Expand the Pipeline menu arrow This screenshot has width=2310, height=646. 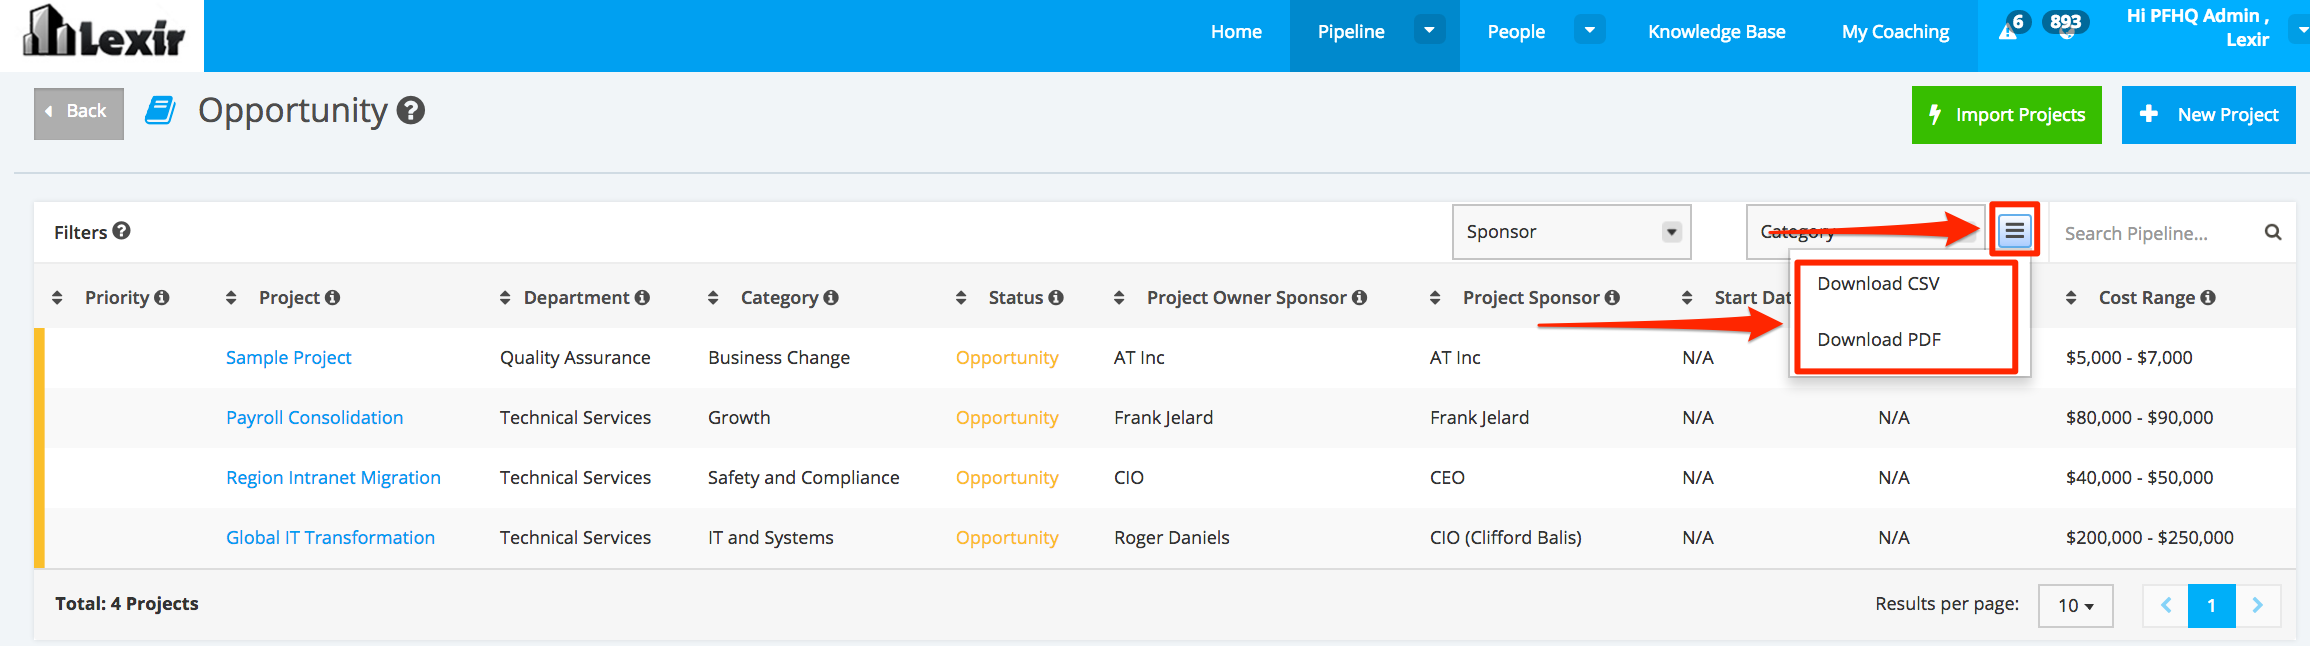[1429, 30]
